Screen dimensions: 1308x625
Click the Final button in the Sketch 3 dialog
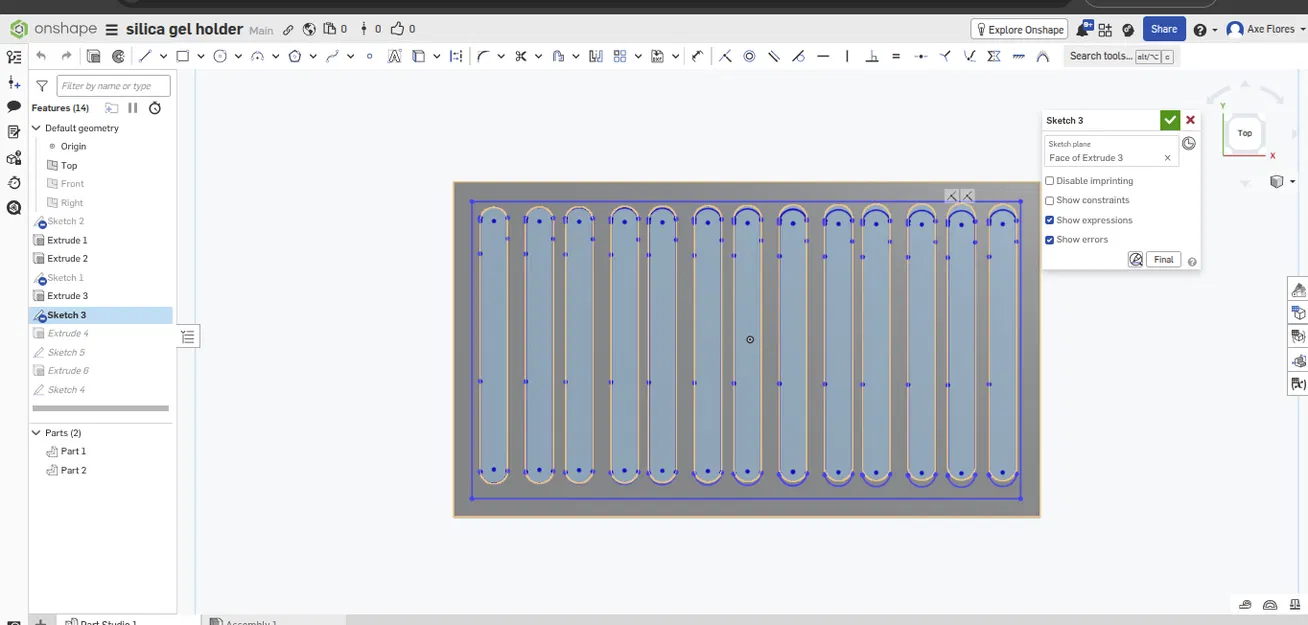1163,260
